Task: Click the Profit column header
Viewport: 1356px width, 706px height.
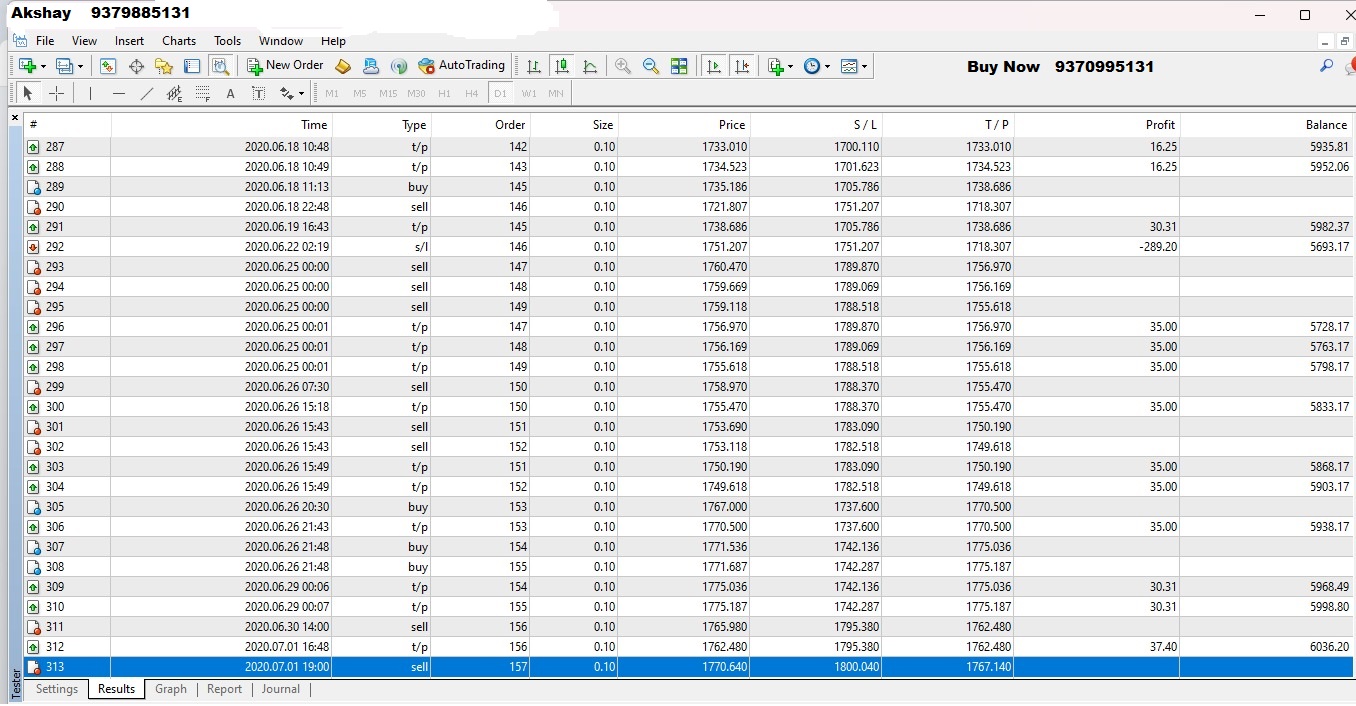Action: tap(1160, 125)
